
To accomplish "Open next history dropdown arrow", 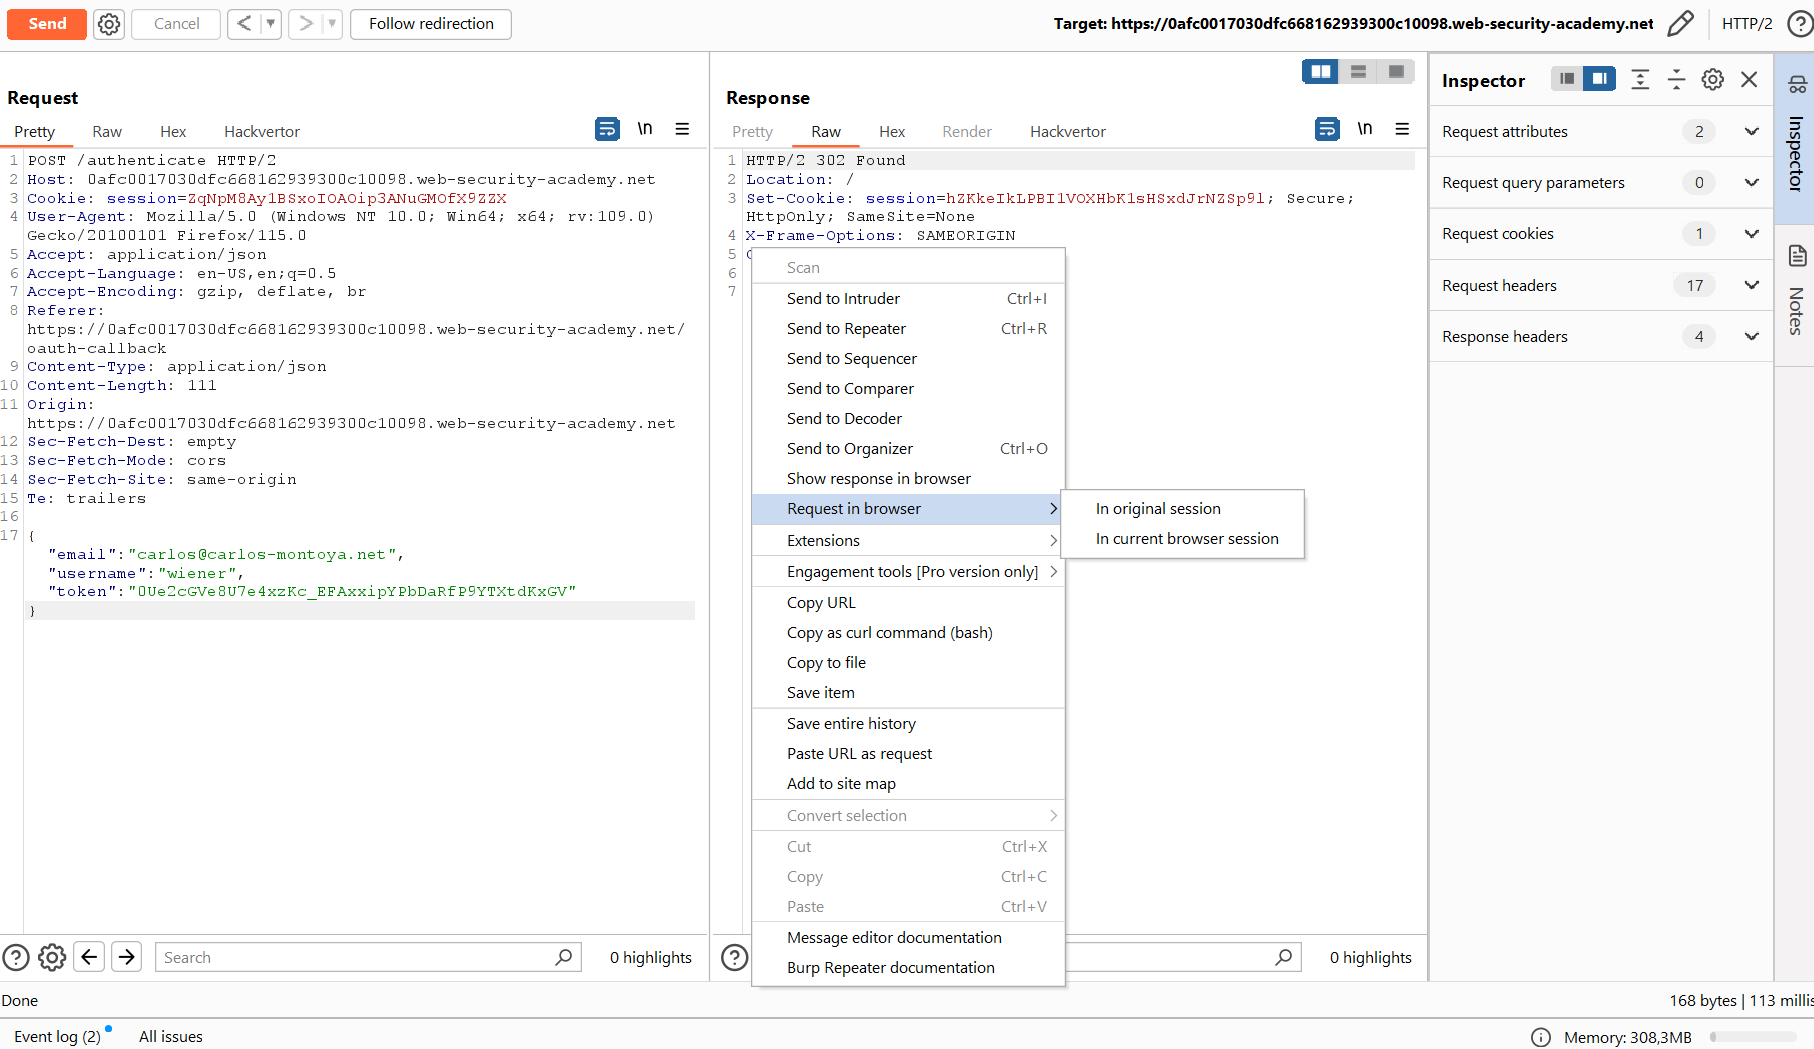I will (332, 24).
